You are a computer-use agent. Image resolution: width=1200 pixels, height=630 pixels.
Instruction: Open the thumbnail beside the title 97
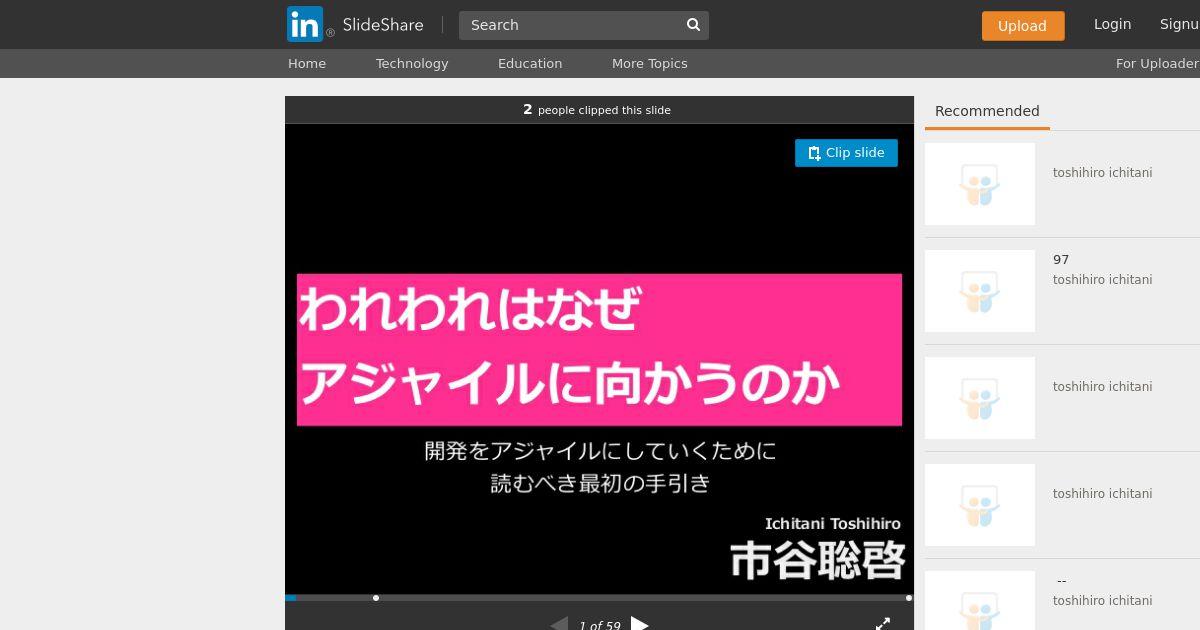coord(980,291)
